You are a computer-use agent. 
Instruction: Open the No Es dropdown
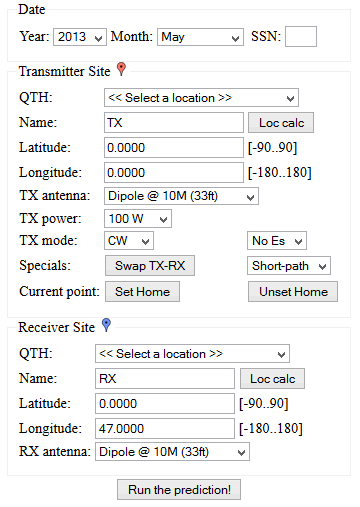point(277,241)
